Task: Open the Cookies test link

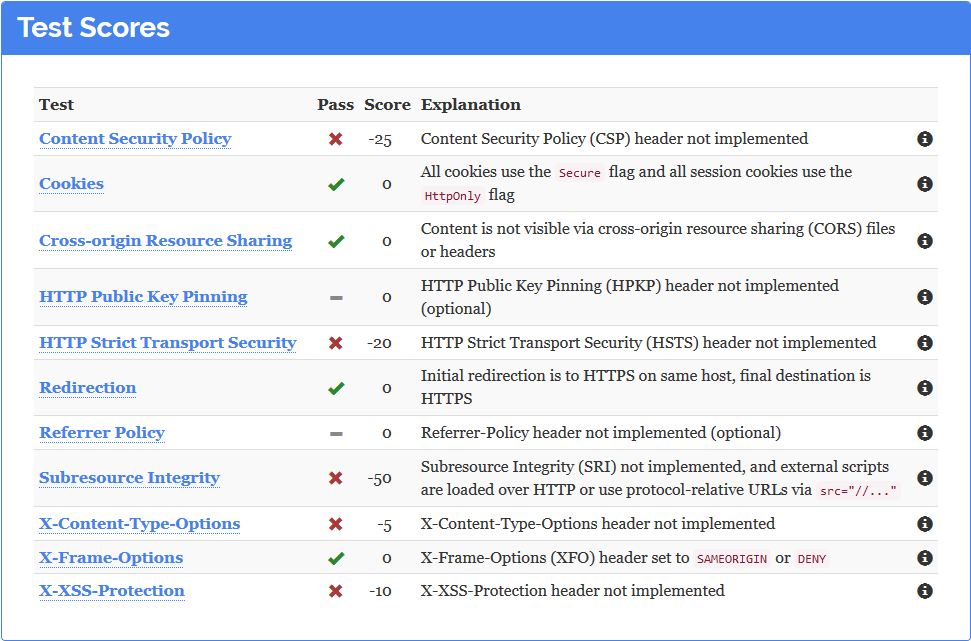Action: click(71, 184)
